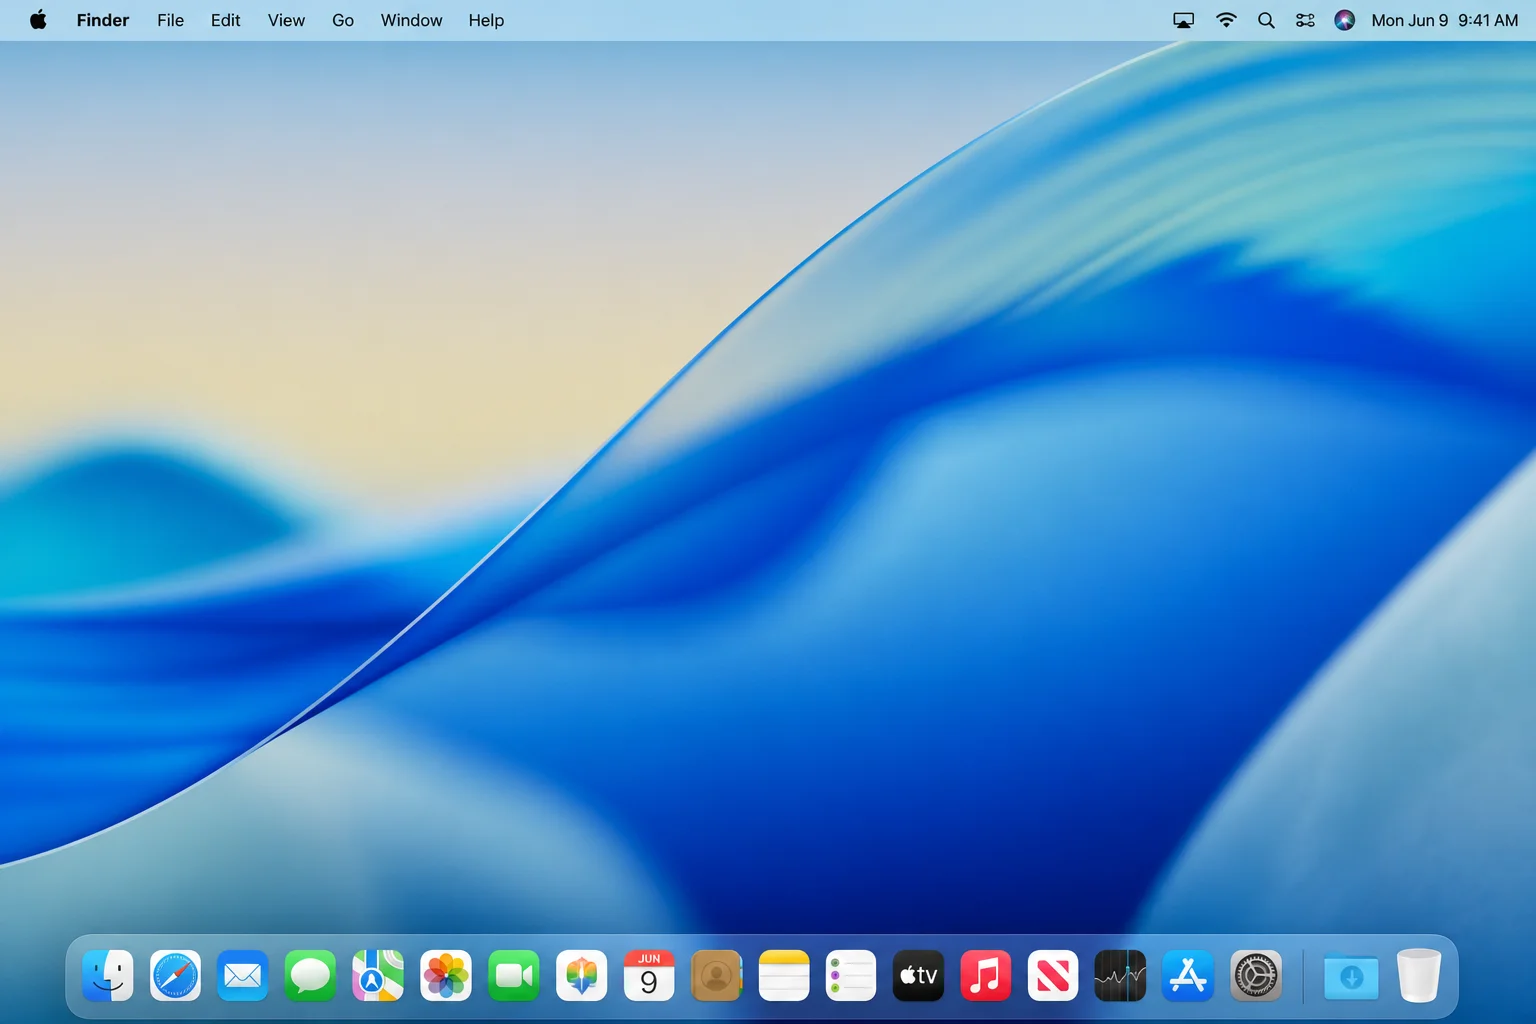Image resolution: width=1536 pixels, height=1024 pixels.
Task: Open the Notes app icon
Action: (x=784, y=975)
